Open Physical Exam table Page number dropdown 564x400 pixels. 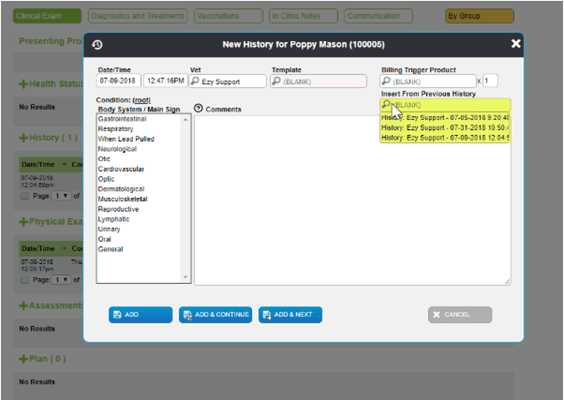[x=61, y=280]
